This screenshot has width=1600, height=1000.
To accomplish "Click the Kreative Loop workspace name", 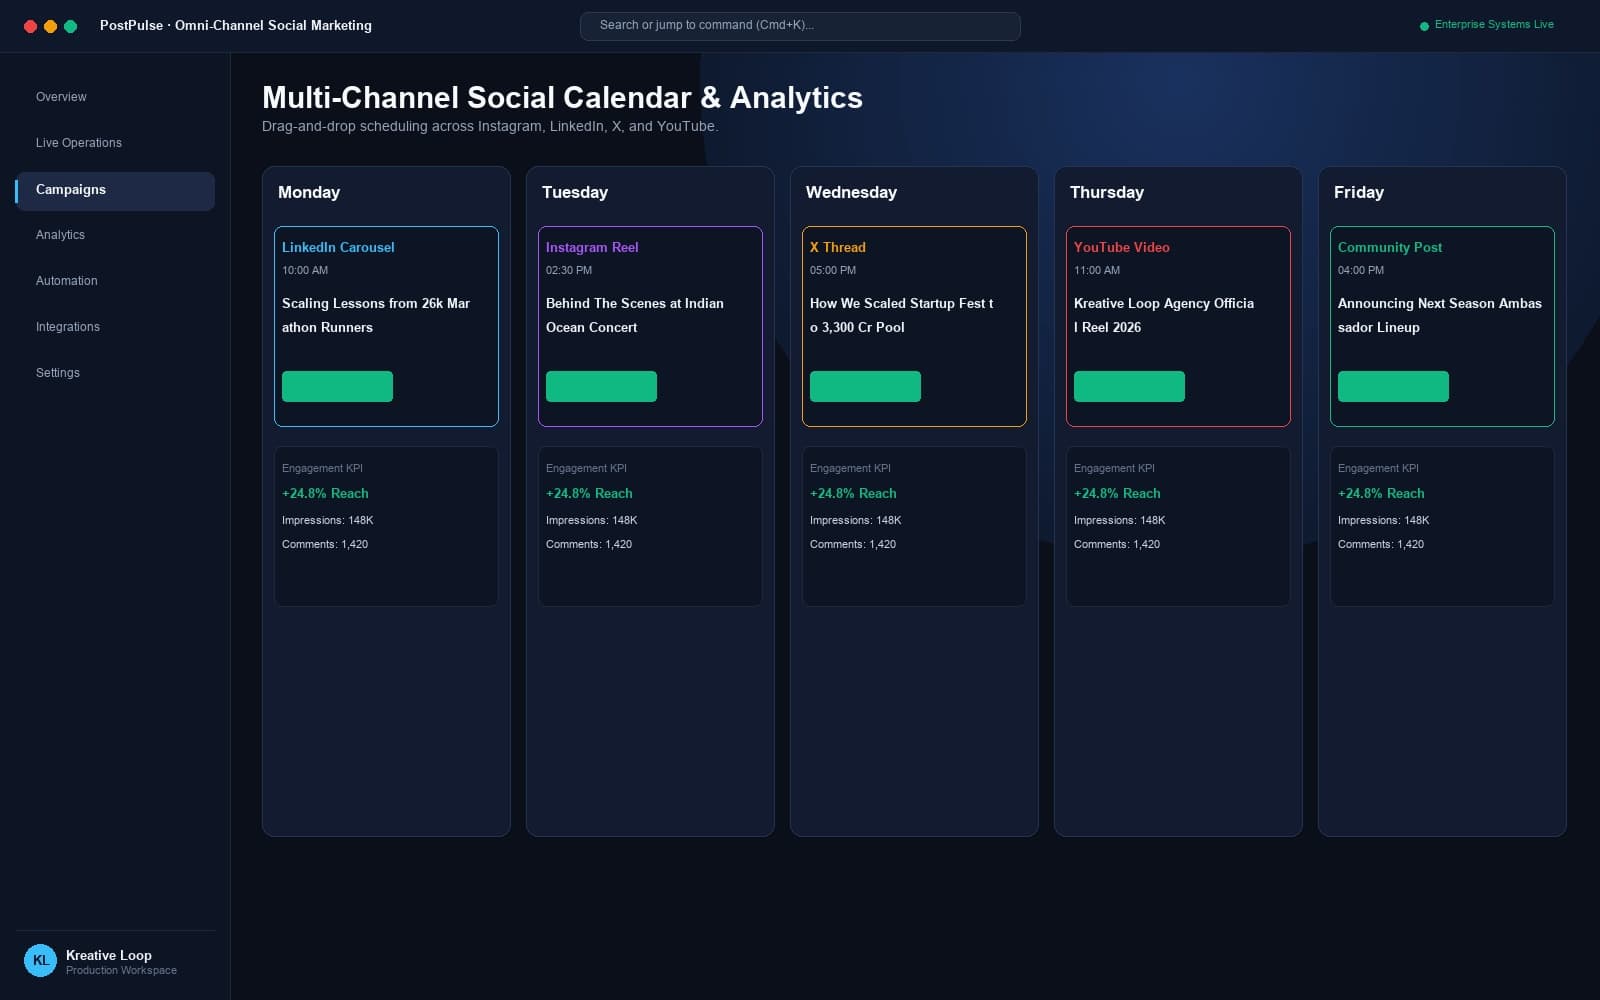I will 109,955.
